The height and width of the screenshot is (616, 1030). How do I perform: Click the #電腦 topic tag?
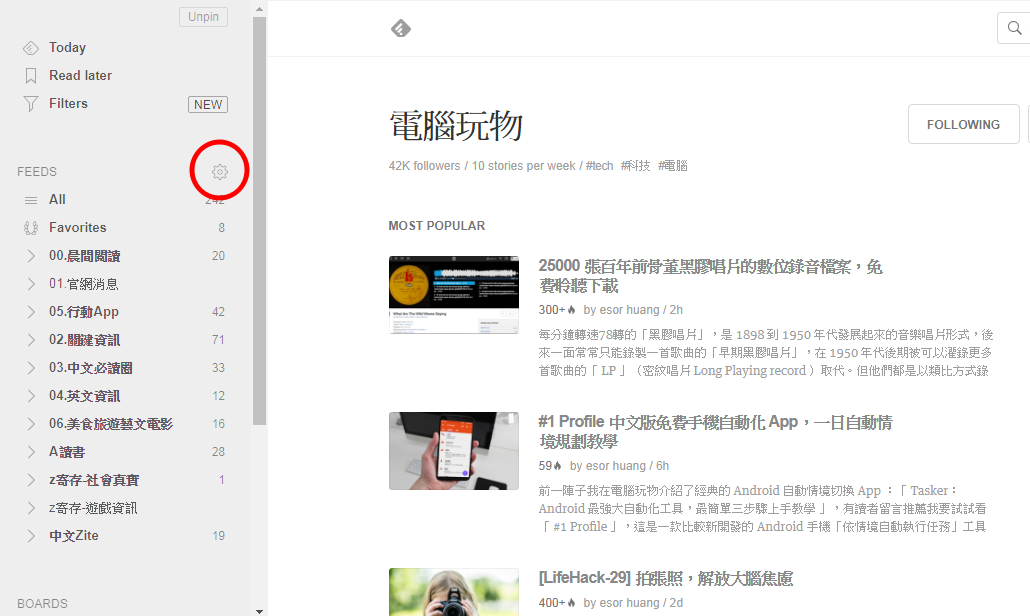(x=673, y=165)
